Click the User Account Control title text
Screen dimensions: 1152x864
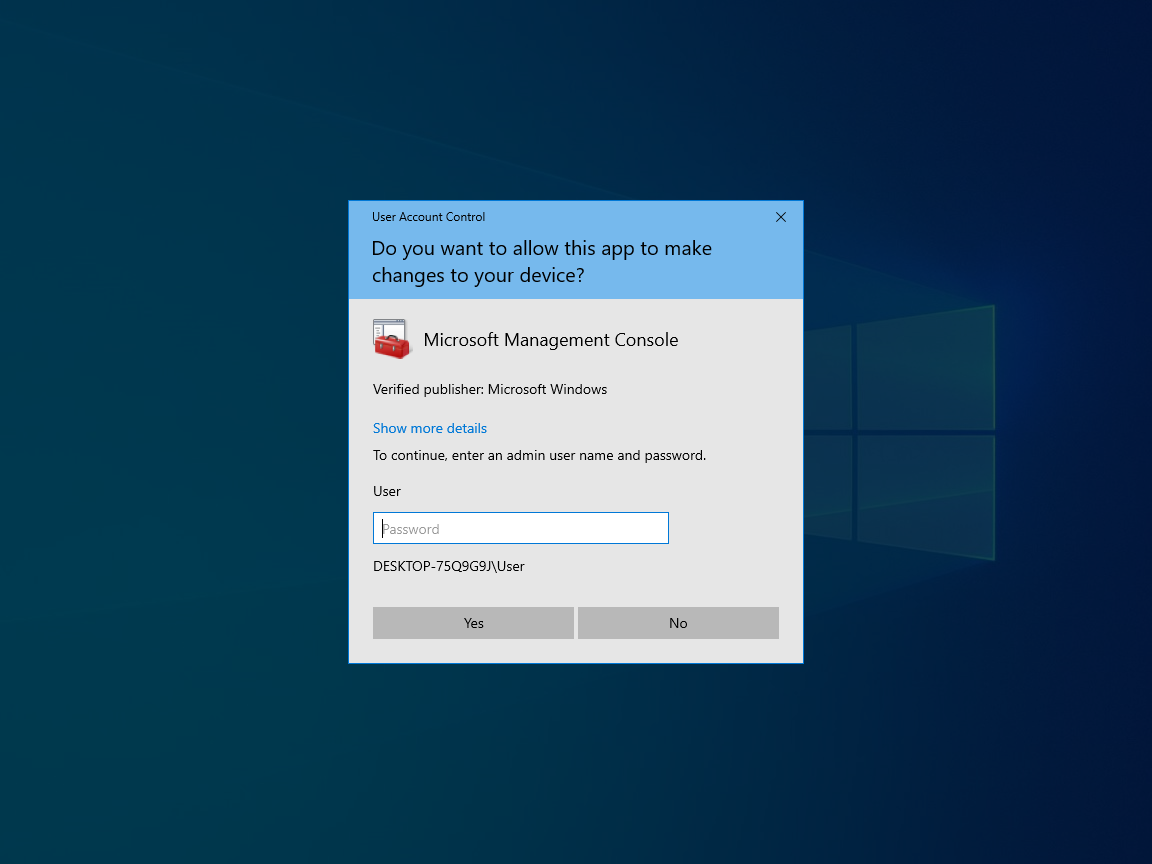[x=428, y=217]
